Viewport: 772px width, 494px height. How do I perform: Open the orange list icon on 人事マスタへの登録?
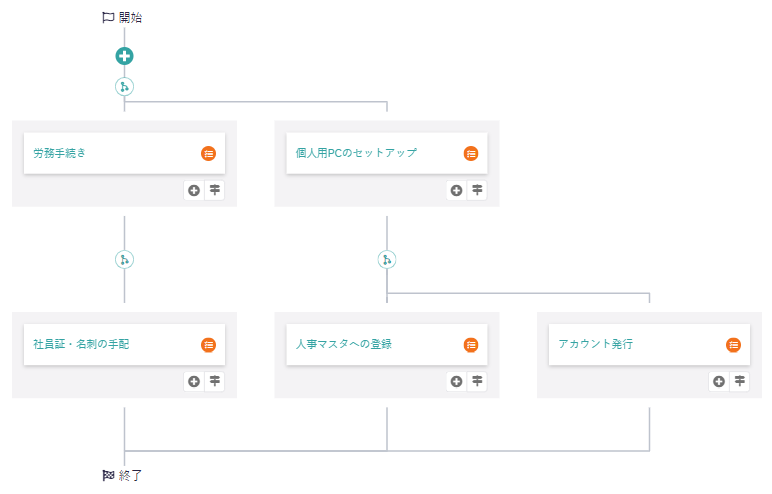click(x=471, y=344)
